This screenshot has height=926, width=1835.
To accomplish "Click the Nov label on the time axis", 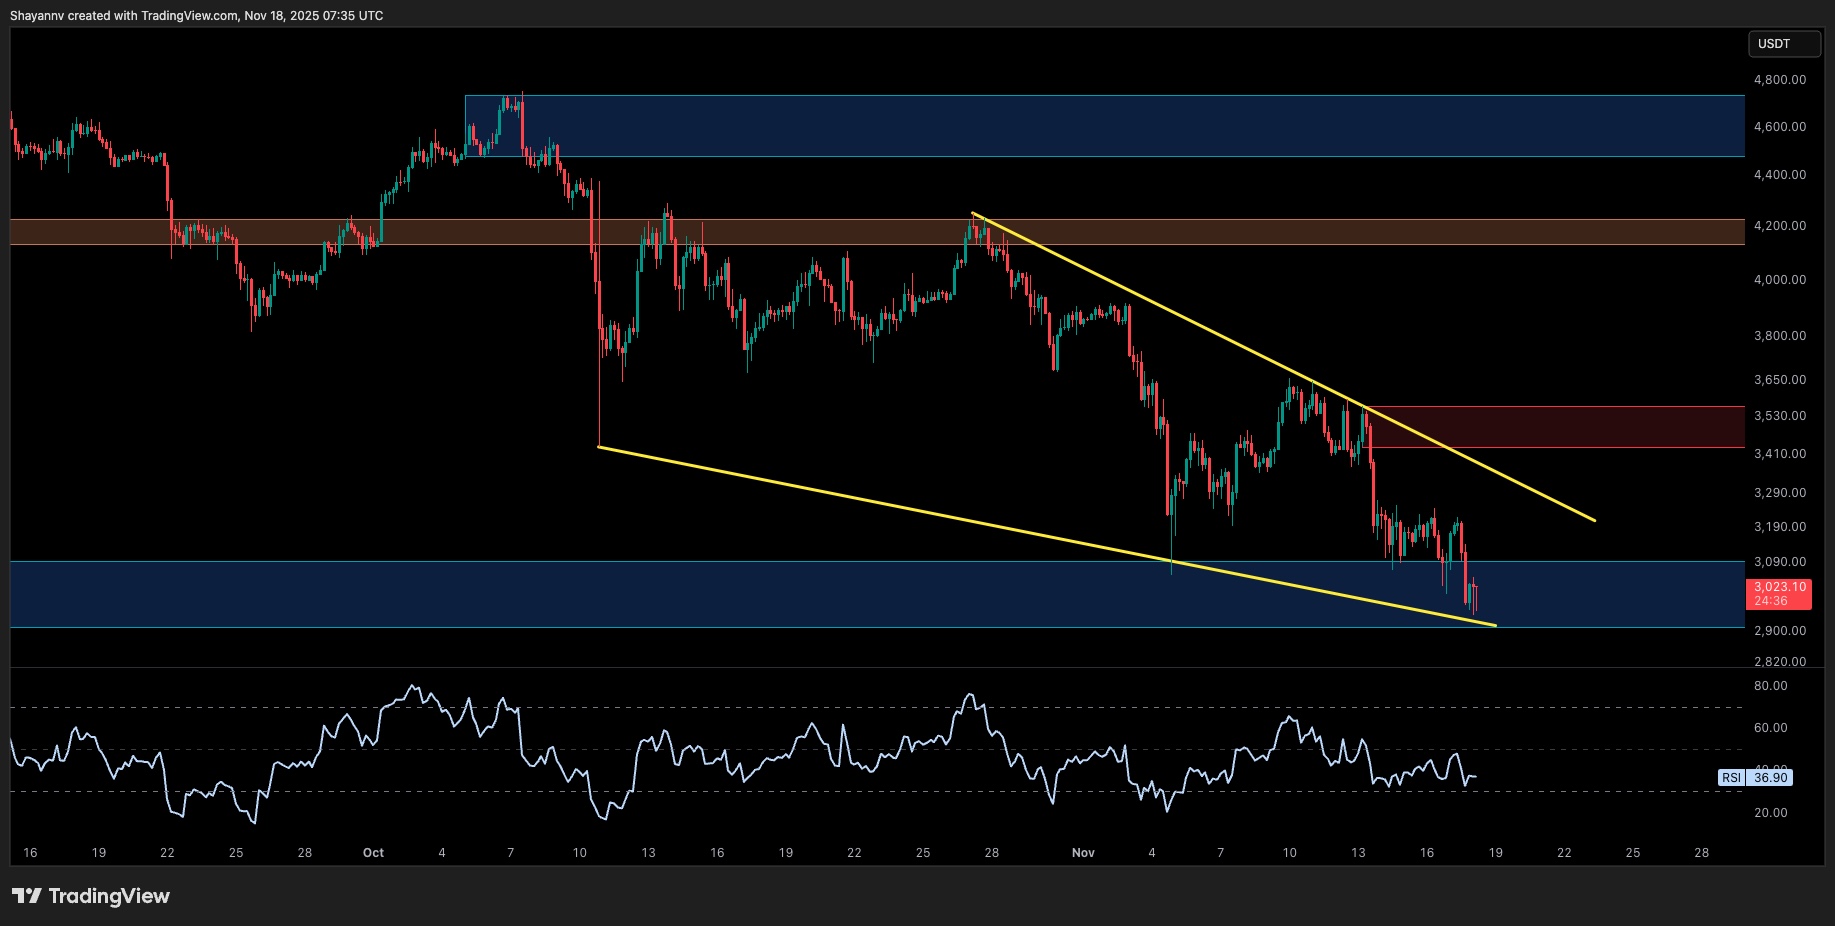I will pyautogui.click(x=1085, y=853).
